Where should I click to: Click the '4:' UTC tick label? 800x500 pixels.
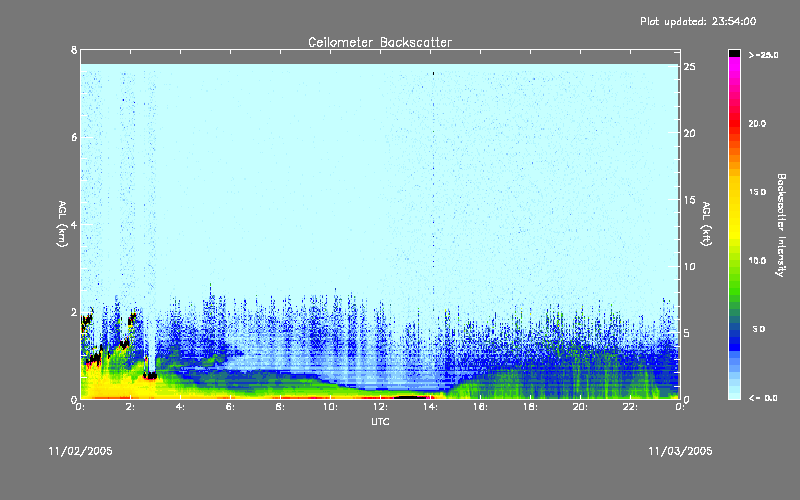tap(181, 407)
